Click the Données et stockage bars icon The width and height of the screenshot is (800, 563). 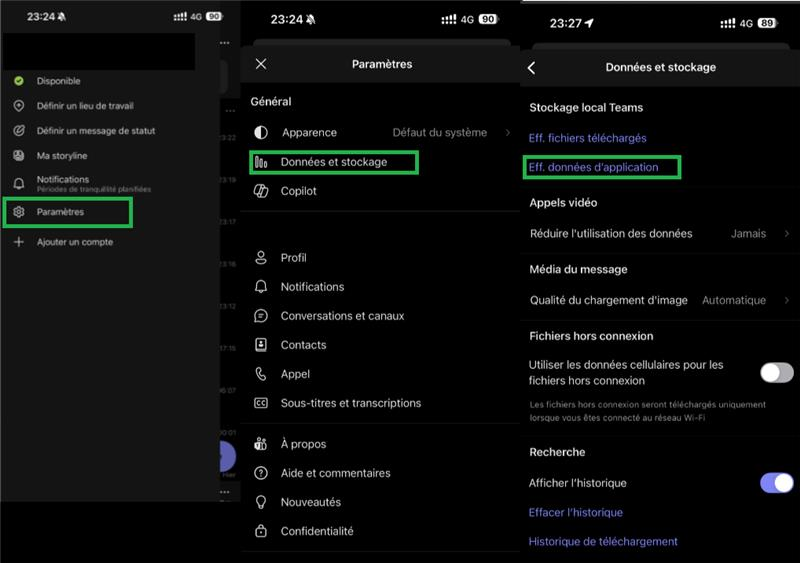(261, 162)
